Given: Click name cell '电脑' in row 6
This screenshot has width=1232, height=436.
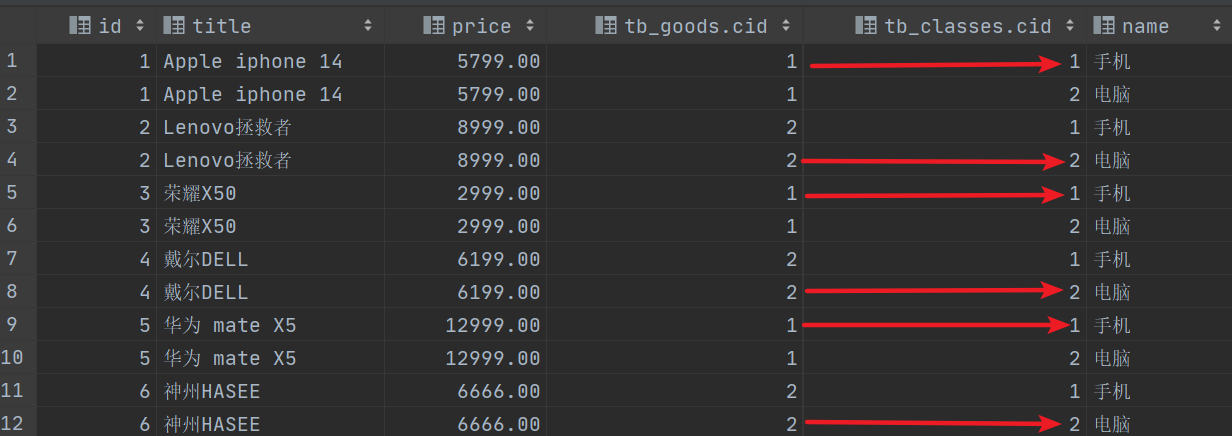Looking at the screenshot, I should point(1112,226).
